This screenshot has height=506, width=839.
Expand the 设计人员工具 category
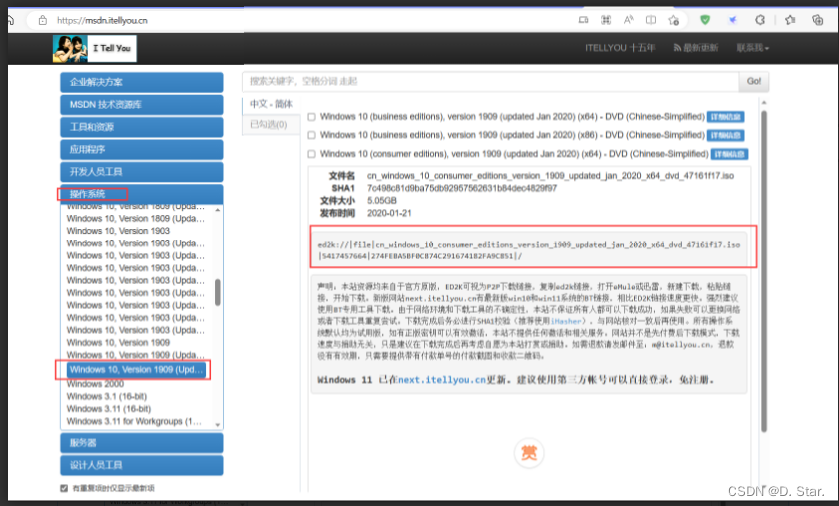pos(142,465)
